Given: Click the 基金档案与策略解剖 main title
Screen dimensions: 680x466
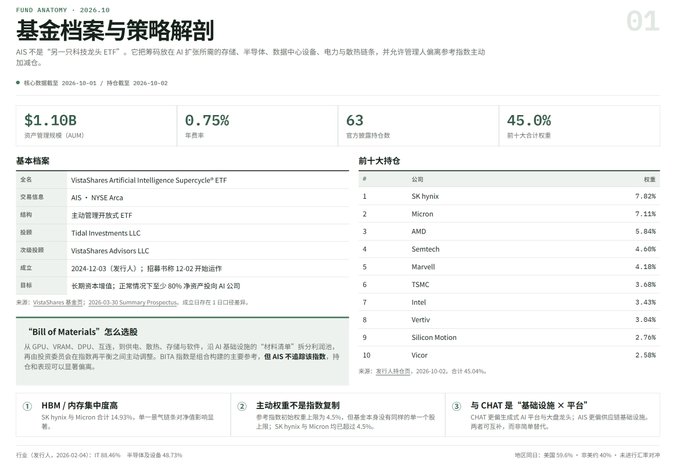Looking at the screenshot, I should click(115, 31).
